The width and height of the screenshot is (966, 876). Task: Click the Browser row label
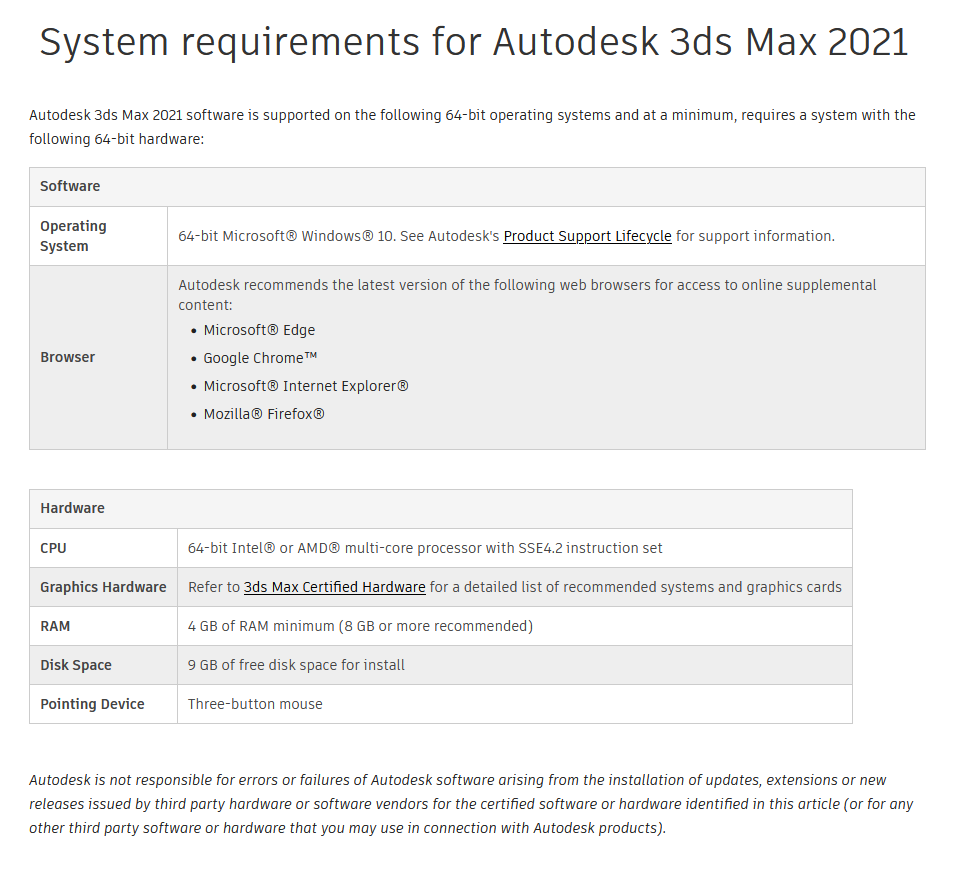click(68, 357)
